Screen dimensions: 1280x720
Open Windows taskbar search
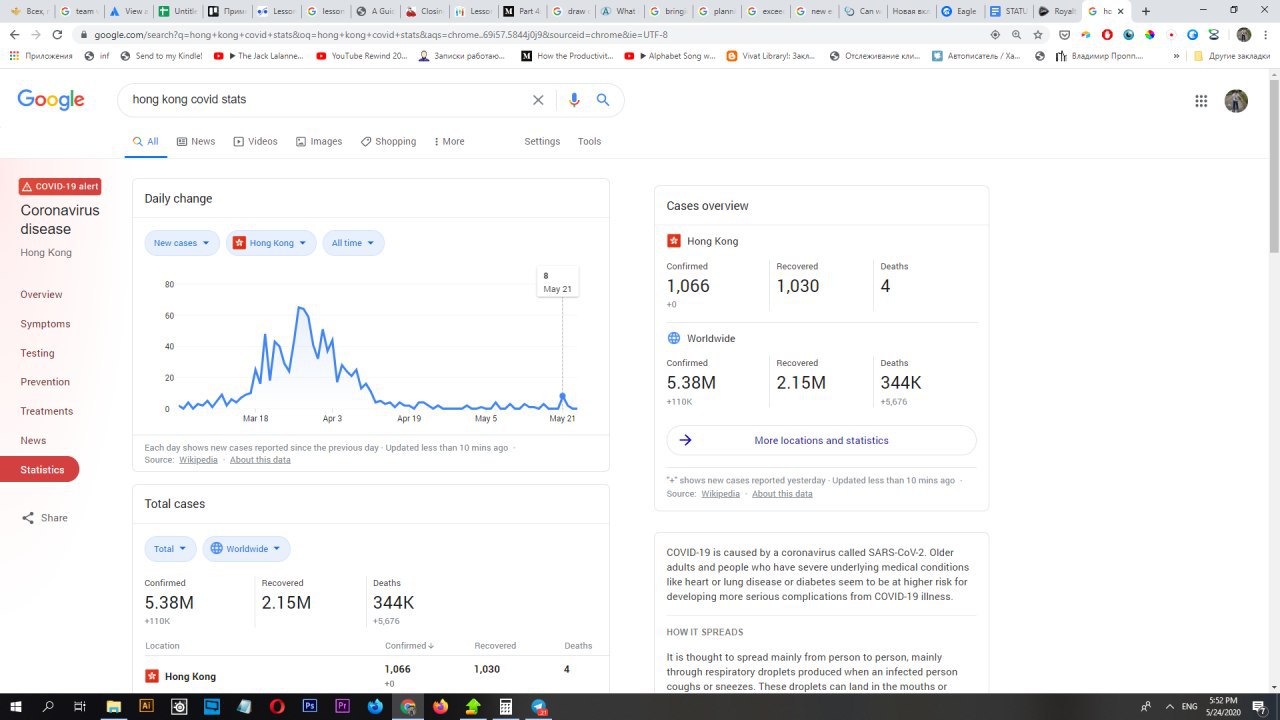tap(48, 706)
